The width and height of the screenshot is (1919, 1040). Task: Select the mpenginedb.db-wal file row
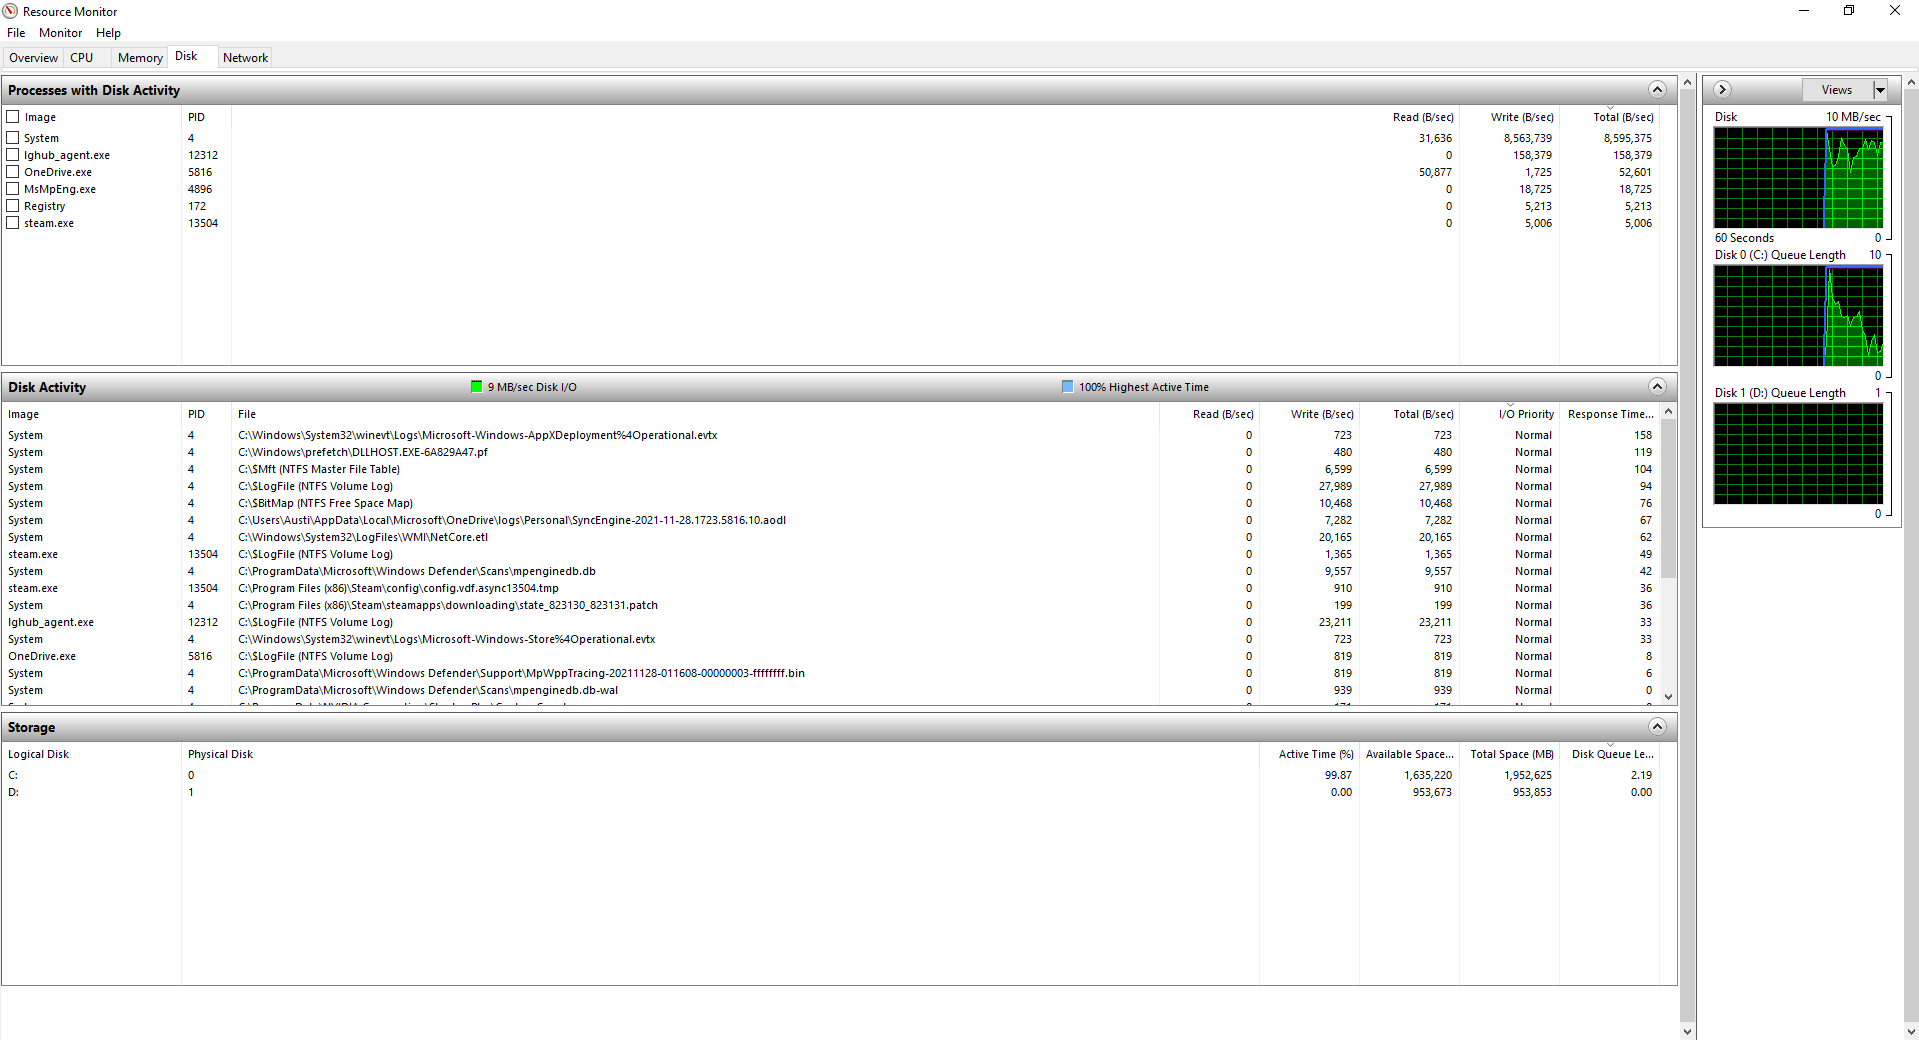tap(830, 690)
